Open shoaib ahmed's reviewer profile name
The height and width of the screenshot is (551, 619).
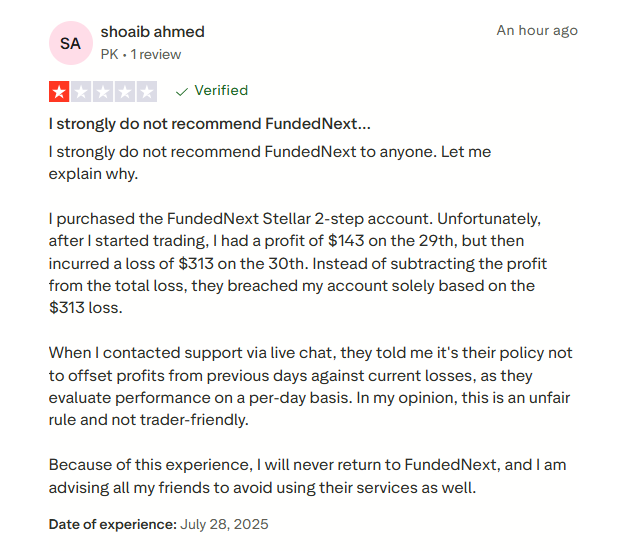(153, 31)
